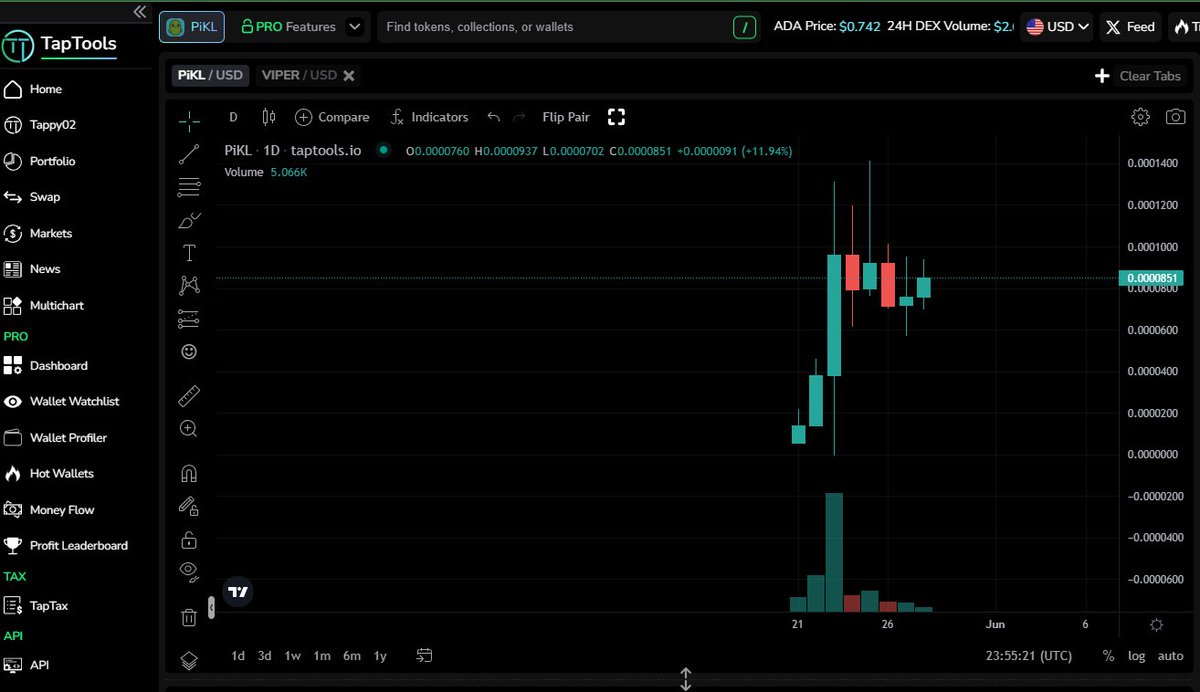The image size is (1200, 692).
Task: Select the zoom in tool
Action: (x=188, y=429)
